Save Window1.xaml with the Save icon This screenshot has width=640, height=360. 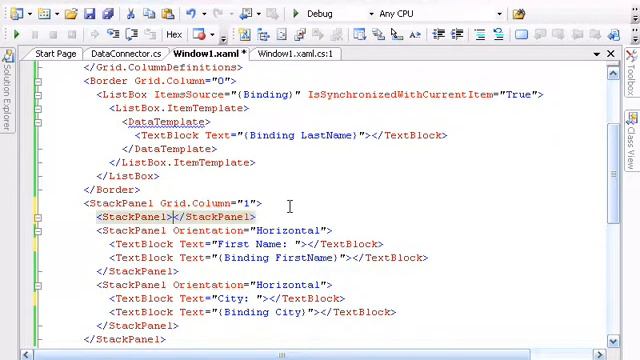pyautogui.click(x=89, y=14)
